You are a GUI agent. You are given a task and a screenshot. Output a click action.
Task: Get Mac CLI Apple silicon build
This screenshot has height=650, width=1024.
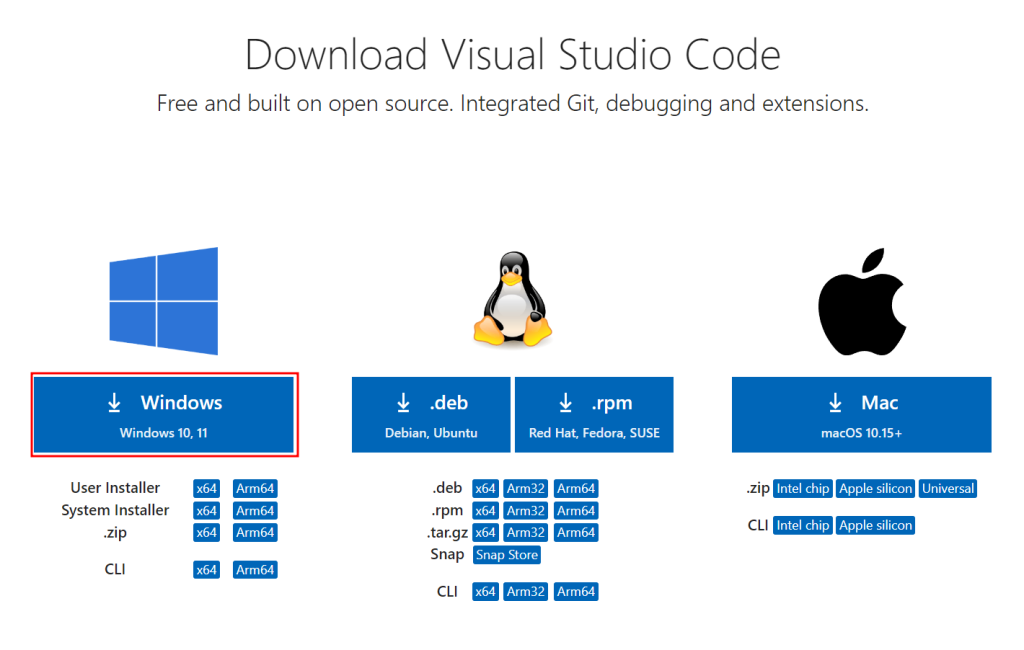coord(876,525)
